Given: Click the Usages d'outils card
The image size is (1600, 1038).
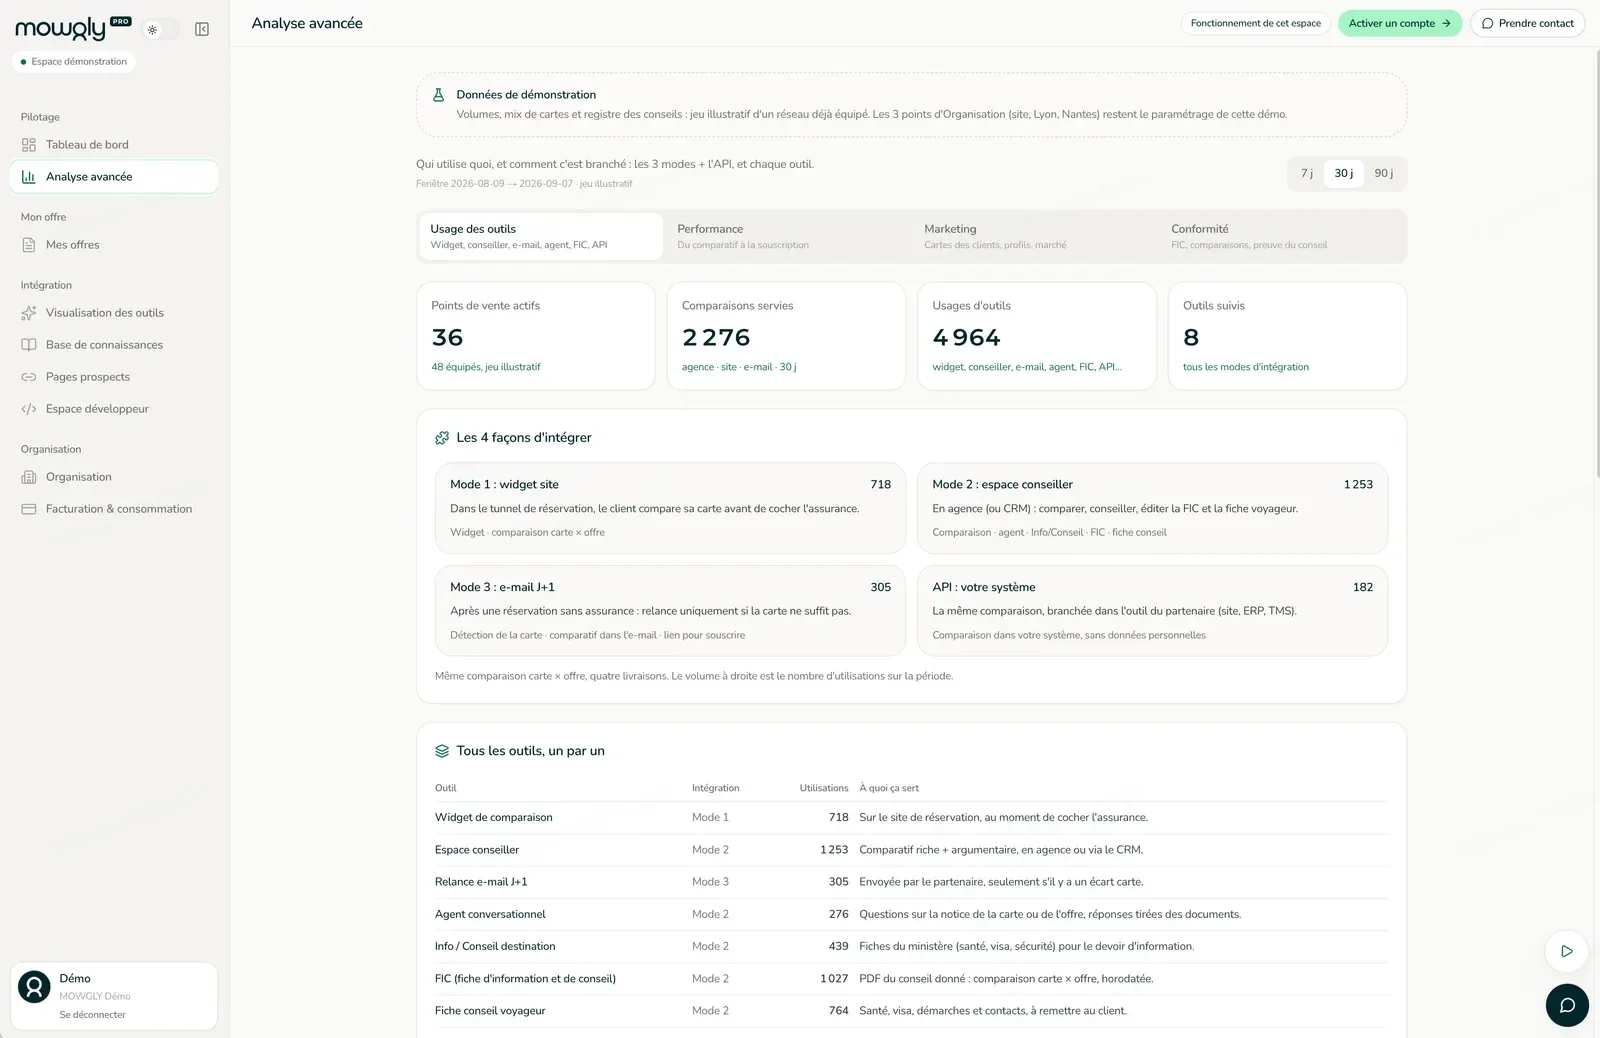Looking at the screenshot, I should point(1037,336).
